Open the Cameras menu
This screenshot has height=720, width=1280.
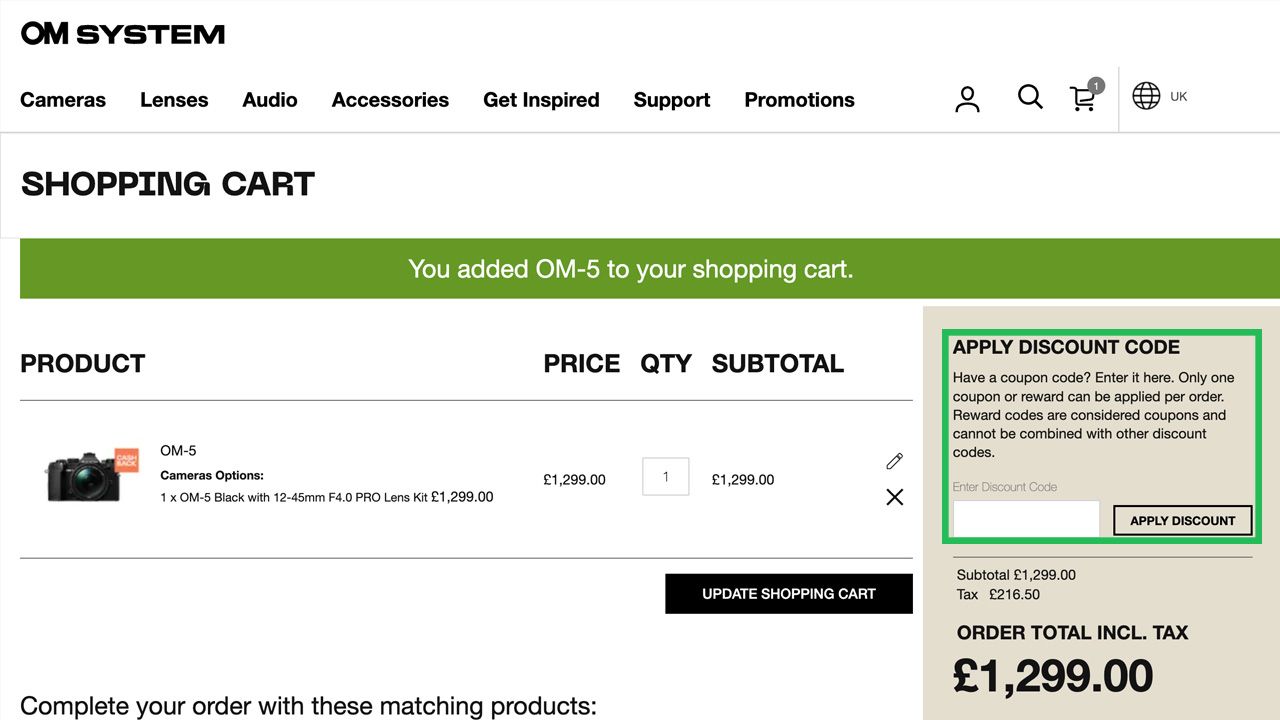point(63,100)
